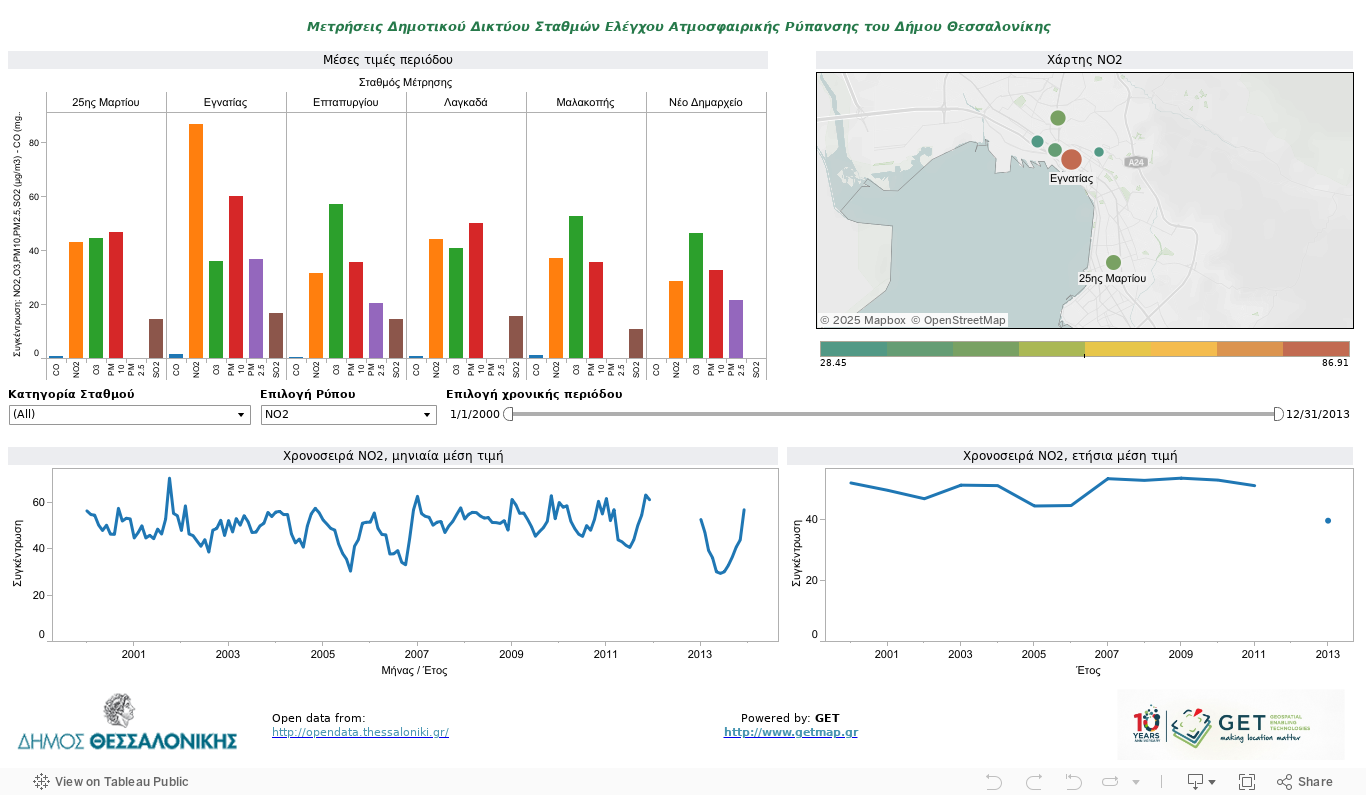This screenshot has height=795, width=1366.
Task: Click the Χάρτης NO2 panel title
Action: coord(1084,60)
